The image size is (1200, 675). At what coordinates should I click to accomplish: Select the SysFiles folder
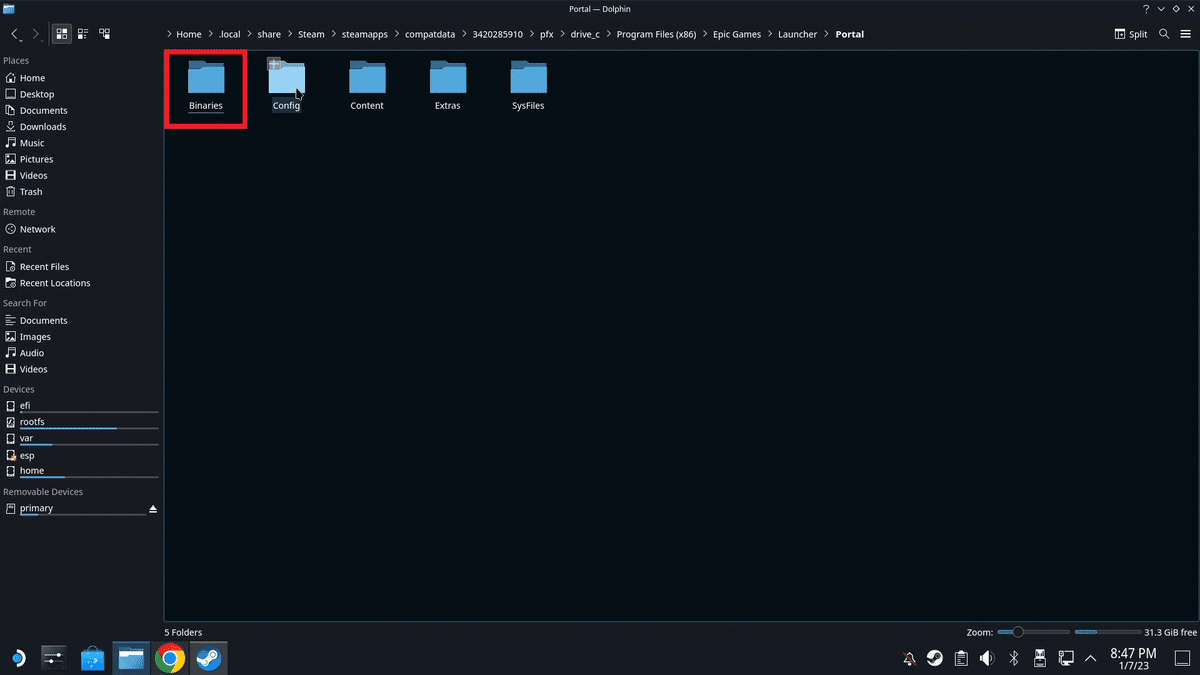pos(528,87)
